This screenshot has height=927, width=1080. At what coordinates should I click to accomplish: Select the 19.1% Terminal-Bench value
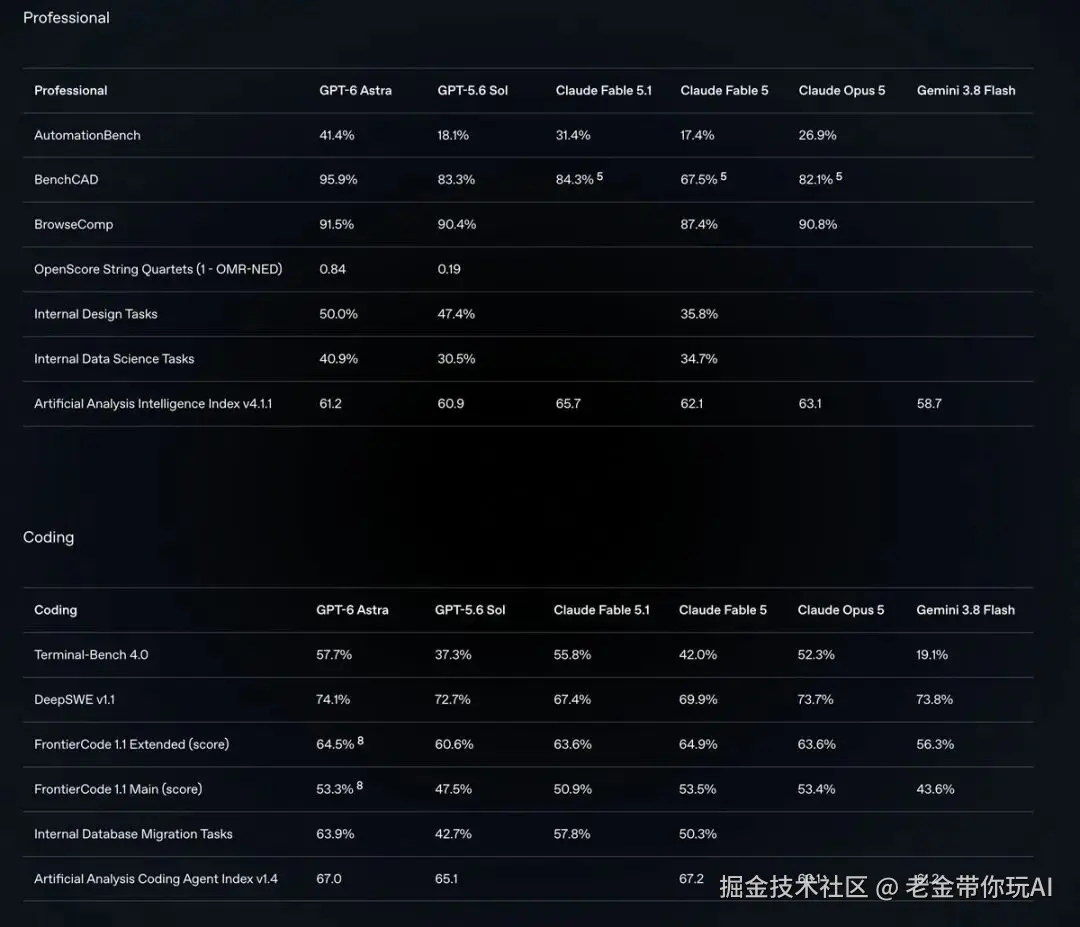coord(932,654)
